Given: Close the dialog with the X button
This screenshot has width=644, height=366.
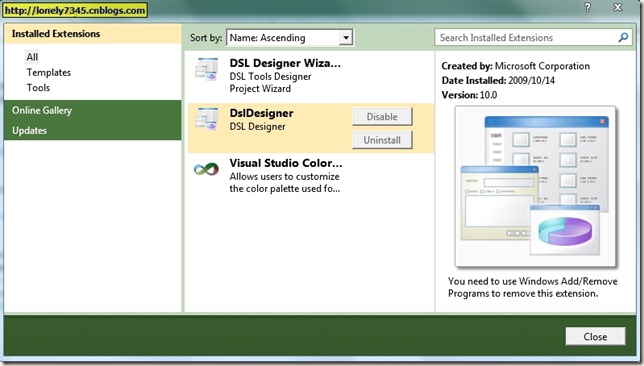Looking at the screenshot, I should (617, 7).
